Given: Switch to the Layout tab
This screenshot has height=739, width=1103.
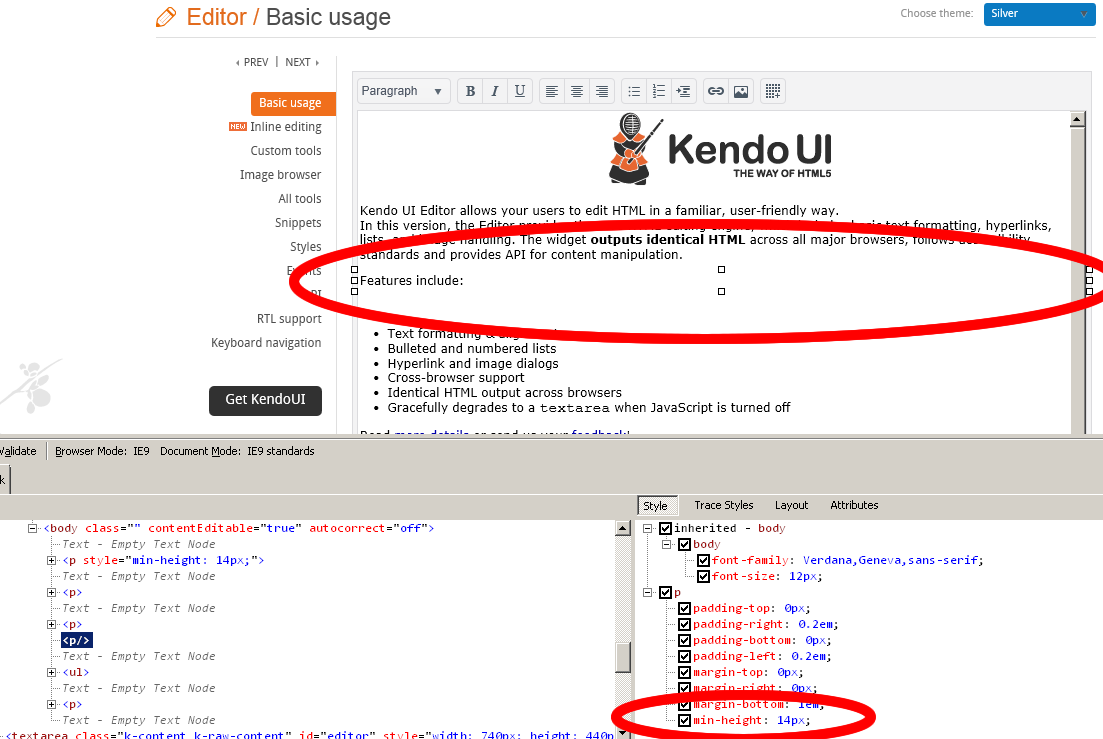Looking at the screenshot, I should pos(791,506).
